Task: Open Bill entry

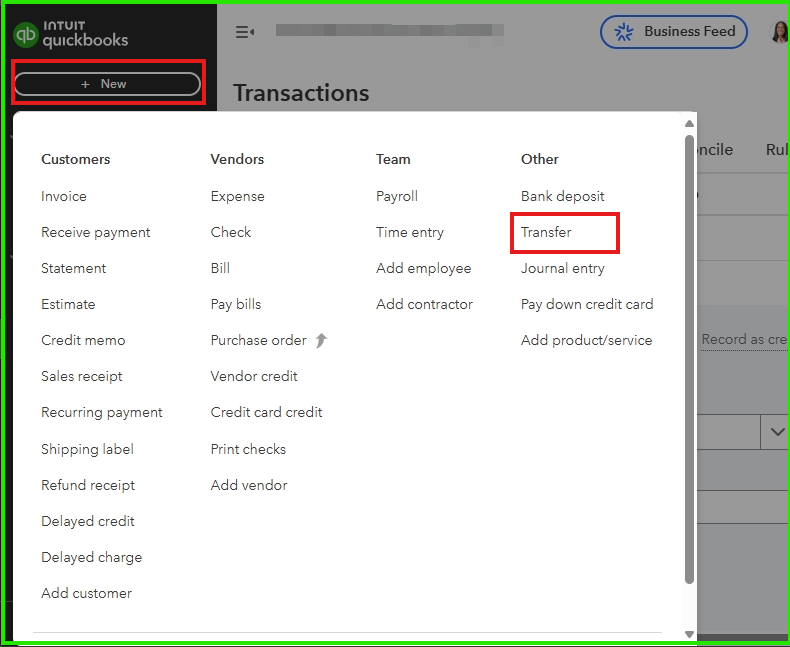Action: tap(220, 268)
